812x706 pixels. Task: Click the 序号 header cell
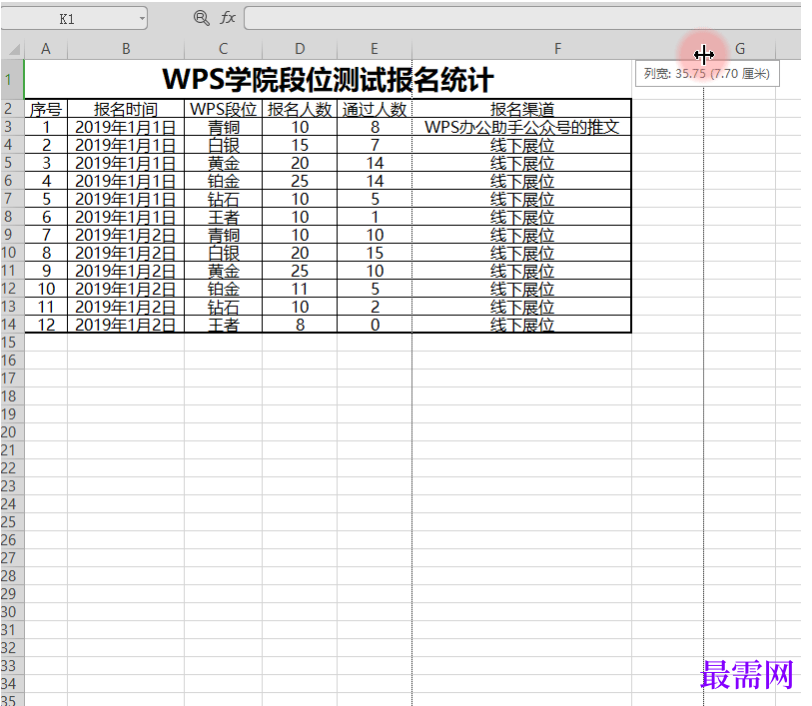click(x=46, y=109)
